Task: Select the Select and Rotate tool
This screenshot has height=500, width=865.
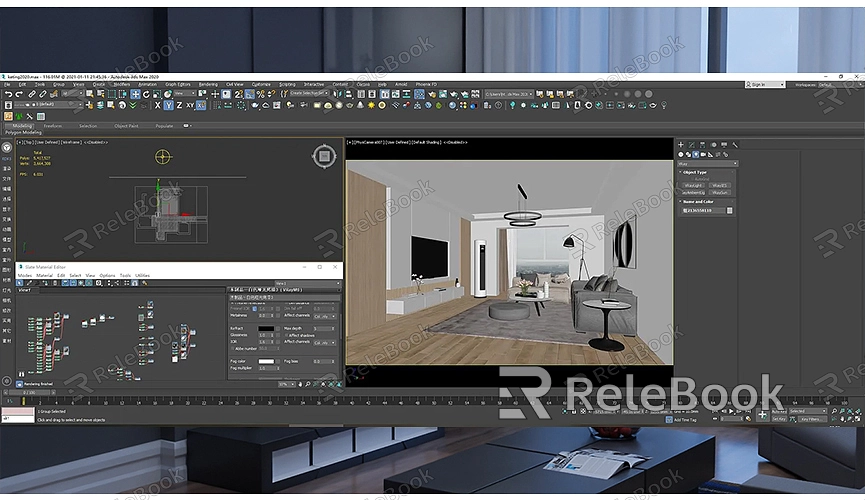Action: (x=146, y=94)
